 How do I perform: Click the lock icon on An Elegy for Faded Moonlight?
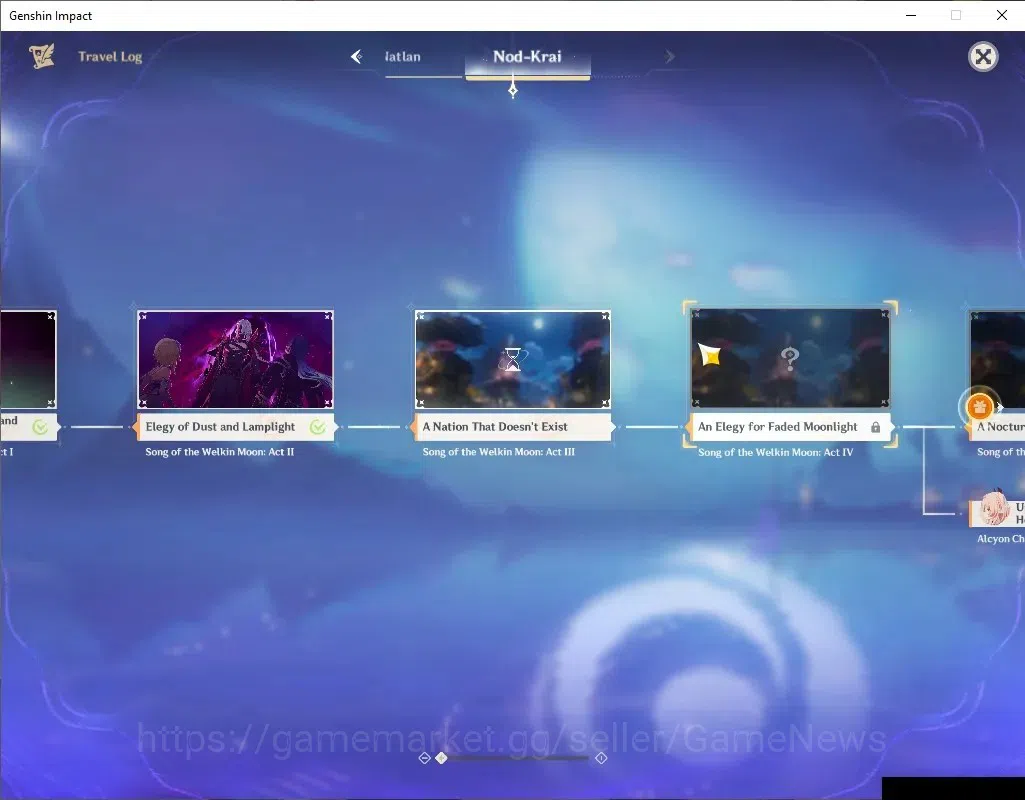coord(875,427)
